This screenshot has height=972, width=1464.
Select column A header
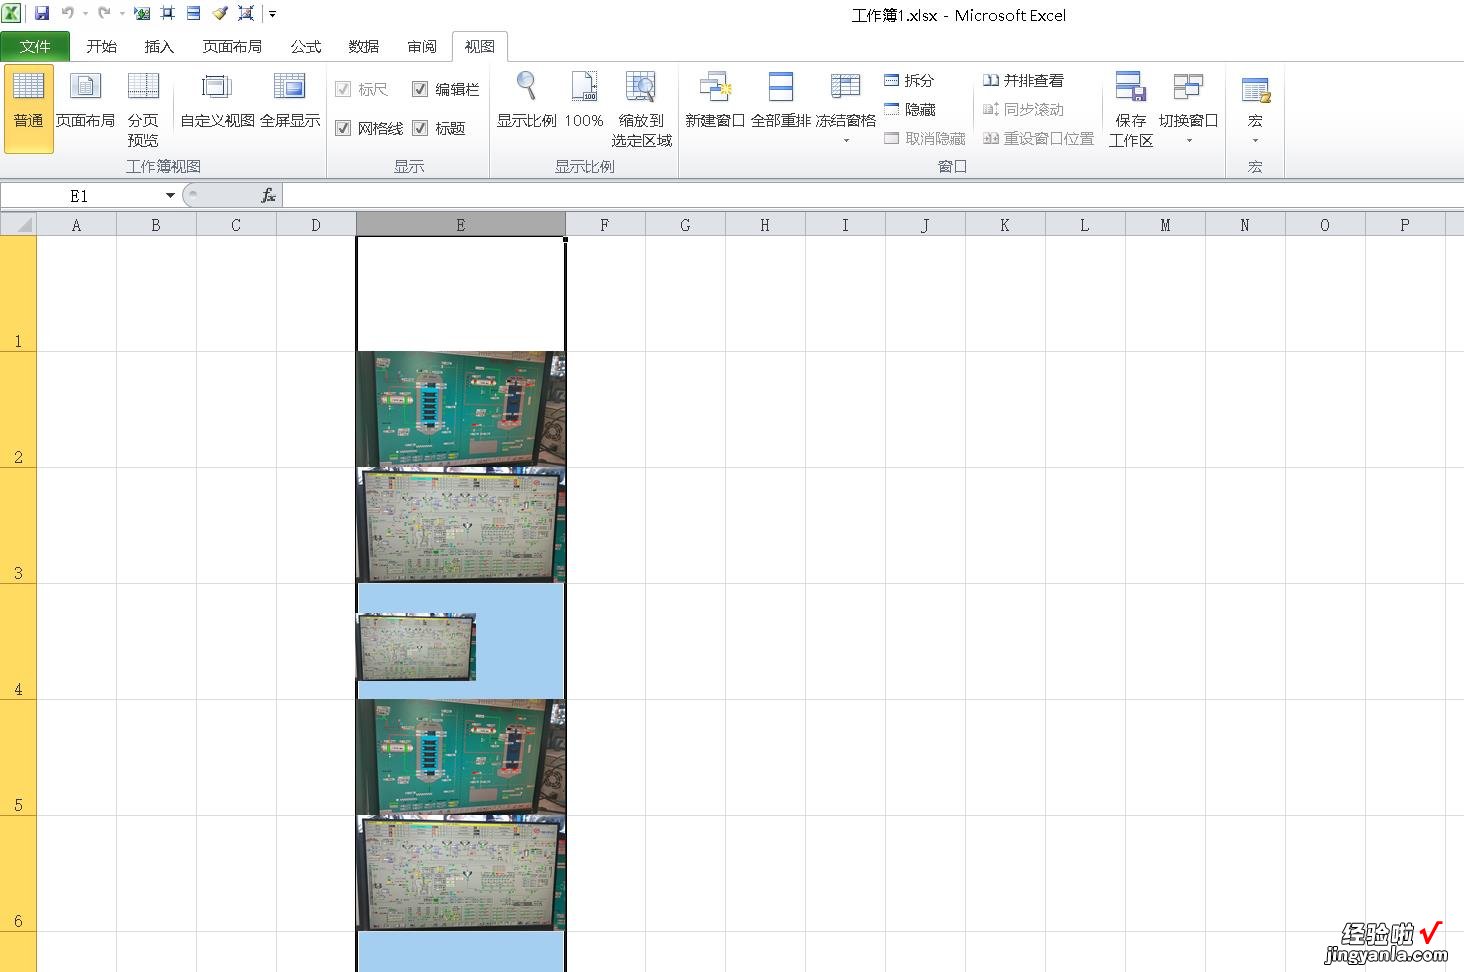pos(76,225)
